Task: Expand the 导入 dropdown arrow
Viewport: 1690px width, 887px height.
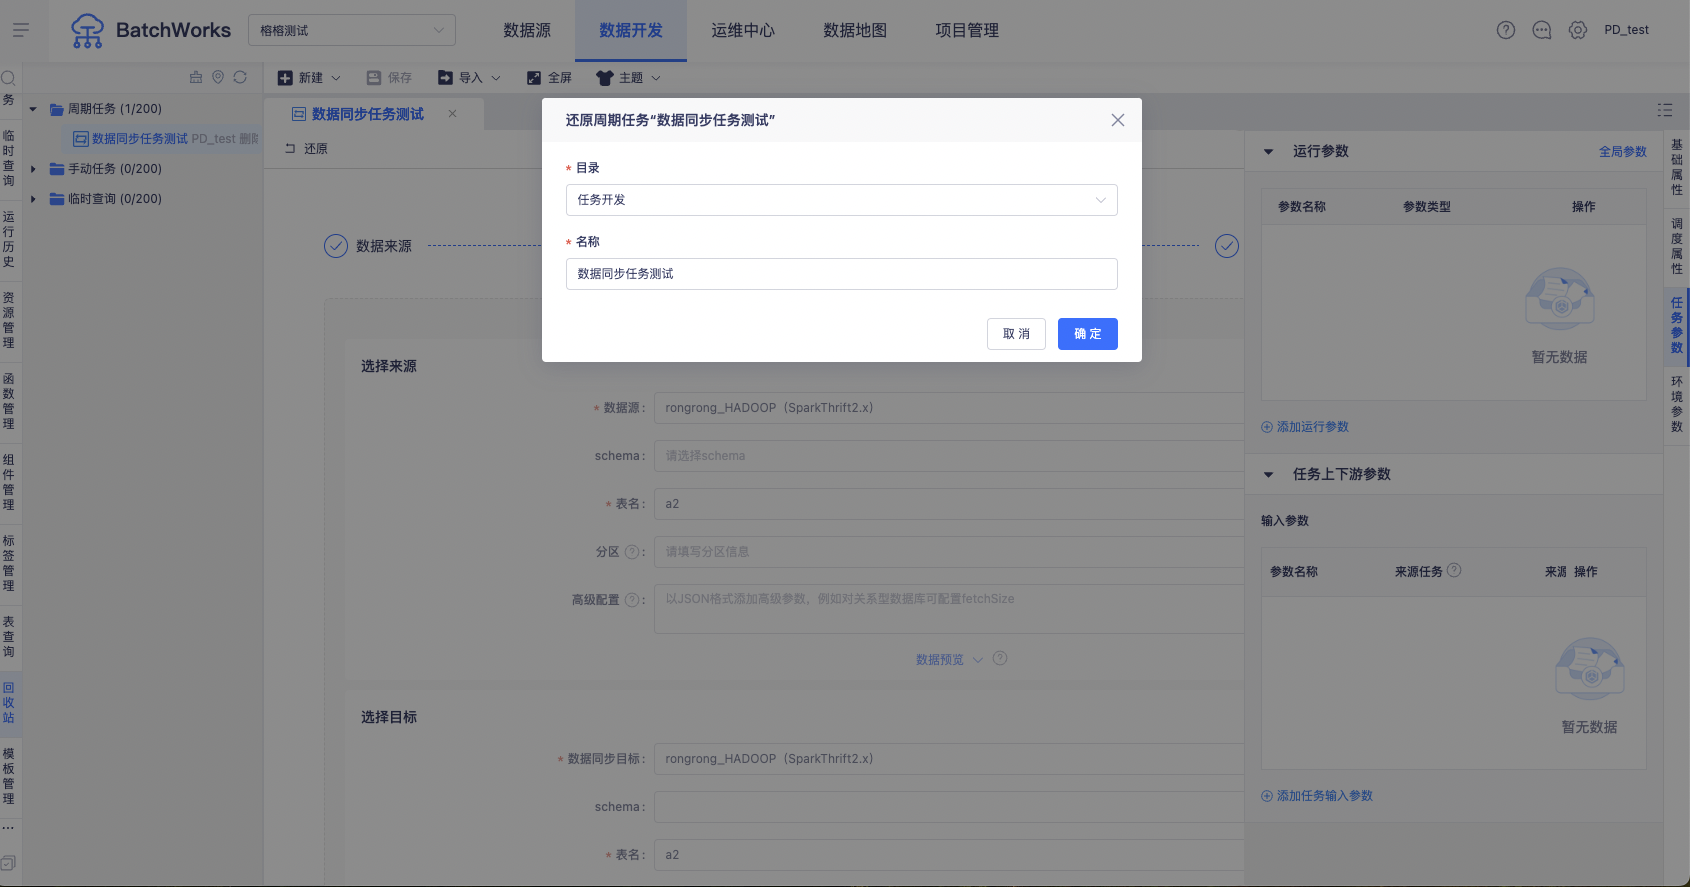Action: tap(496, 78)
